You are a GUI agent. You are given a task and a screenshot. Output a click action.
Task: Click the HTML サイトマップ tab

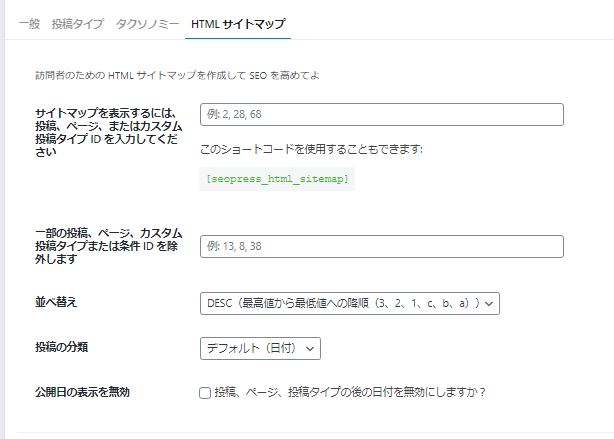coord(238,24)
